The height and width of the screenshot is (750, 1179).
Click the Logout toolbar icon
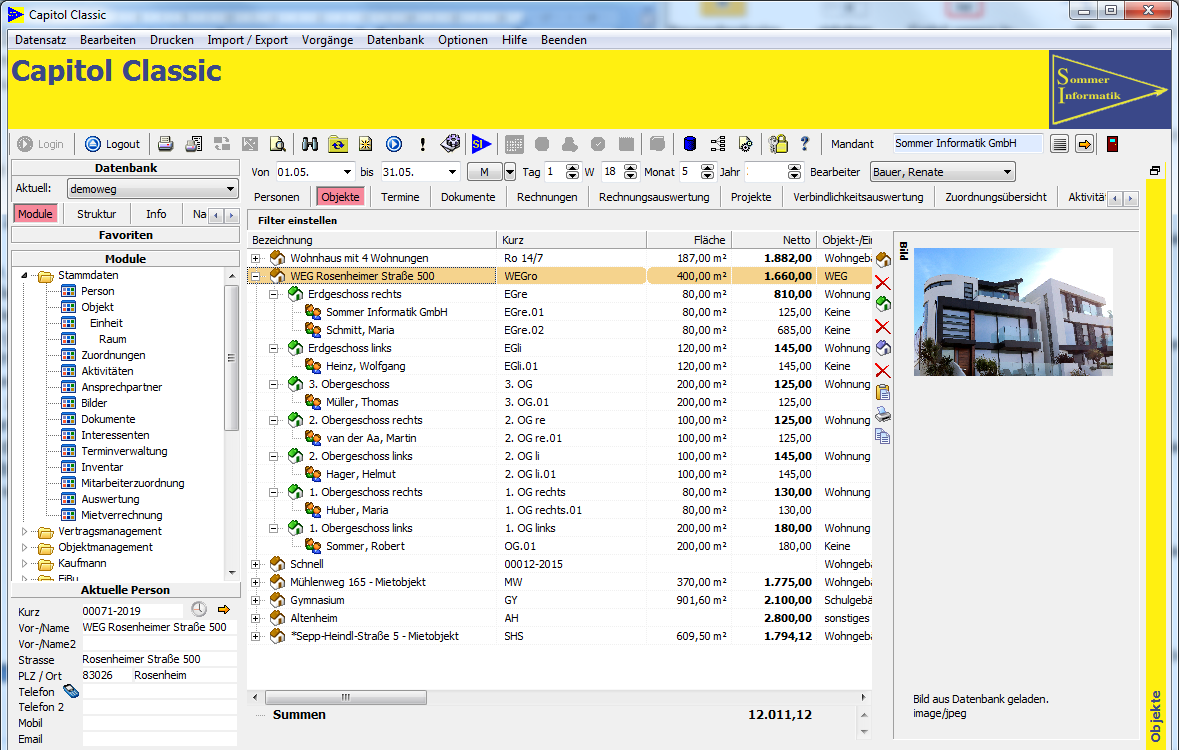pos(112,143)
